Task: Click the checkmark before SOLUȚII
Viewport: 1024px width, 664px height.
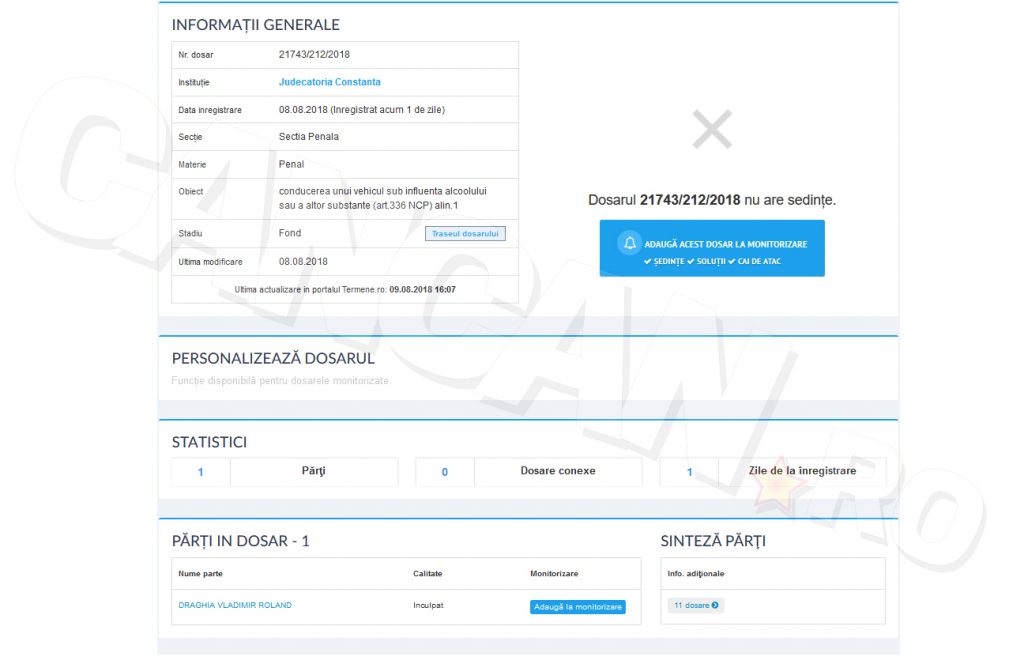Action: [x=691, y=261]
